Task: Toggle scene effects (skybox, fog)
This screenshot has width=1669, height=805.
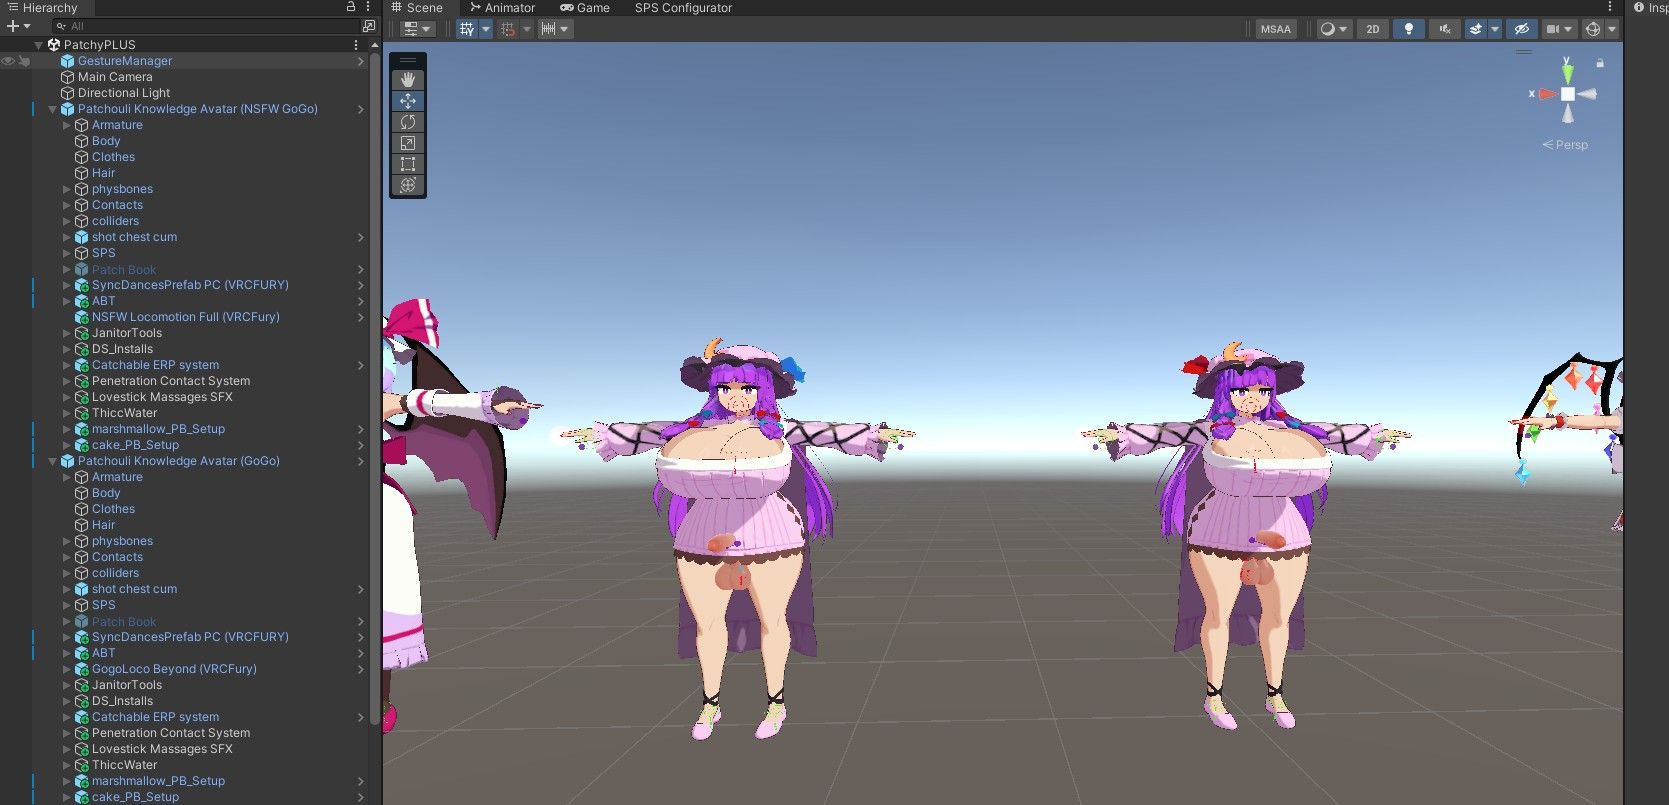Action: click(x=1475, y=29)
